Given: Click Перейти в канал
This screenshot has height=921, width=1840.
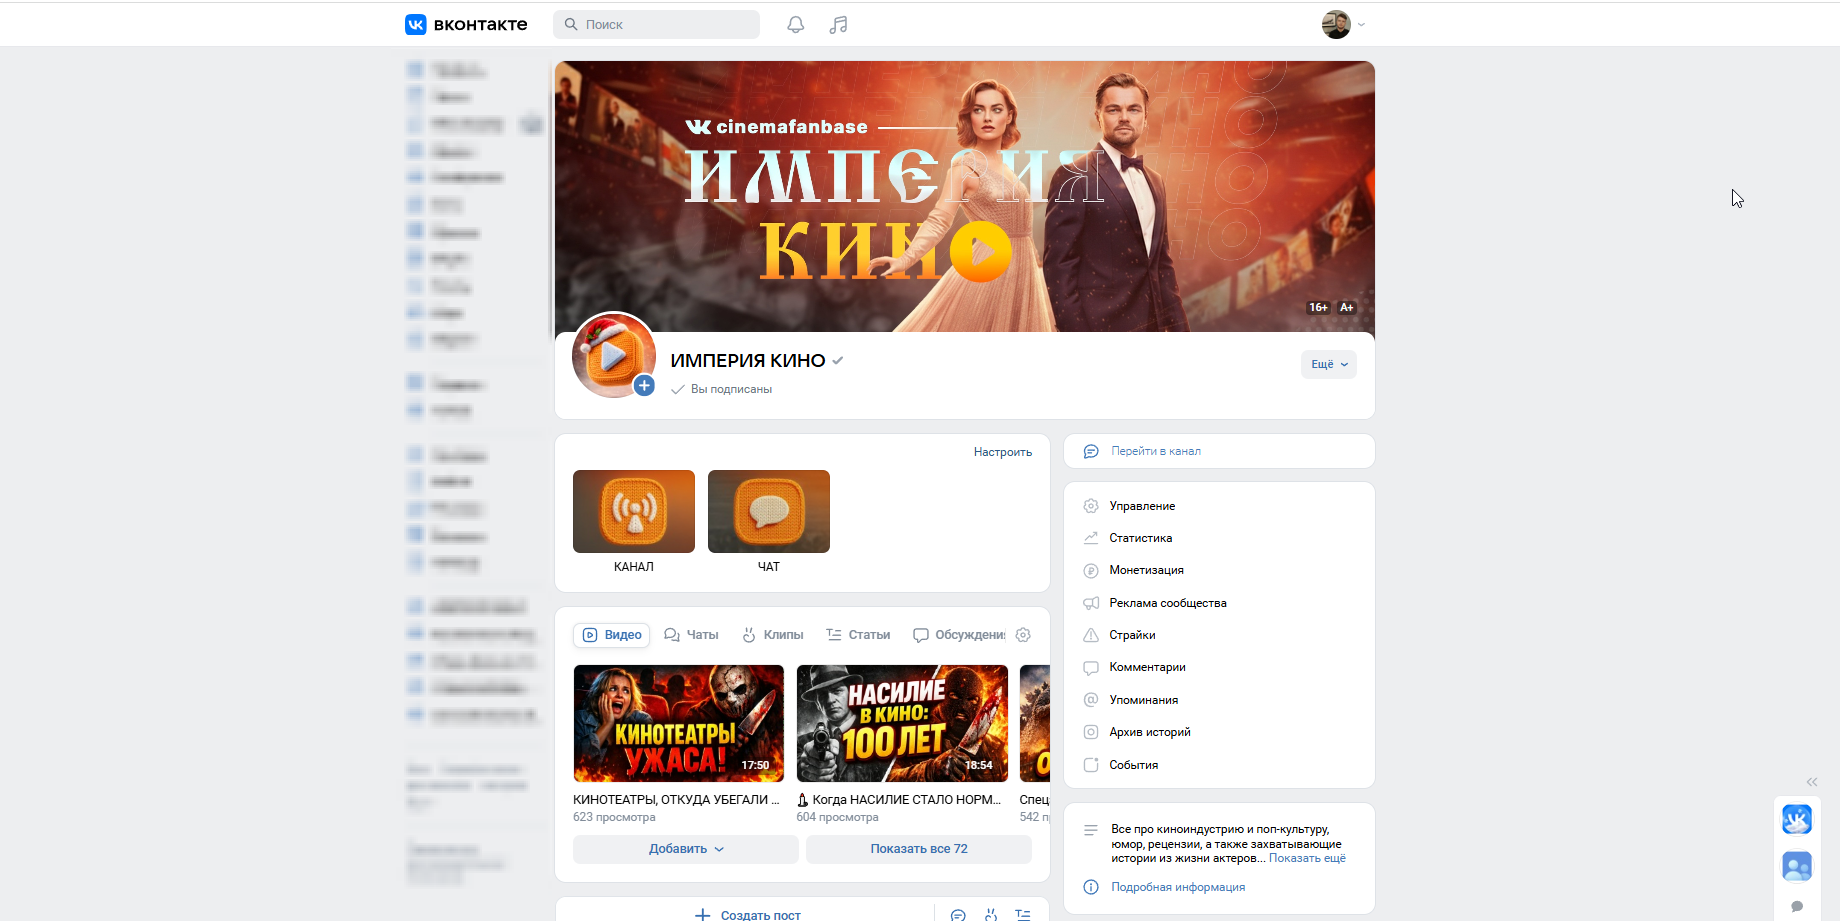Looking at the screenshot, I should [1219, 451].
